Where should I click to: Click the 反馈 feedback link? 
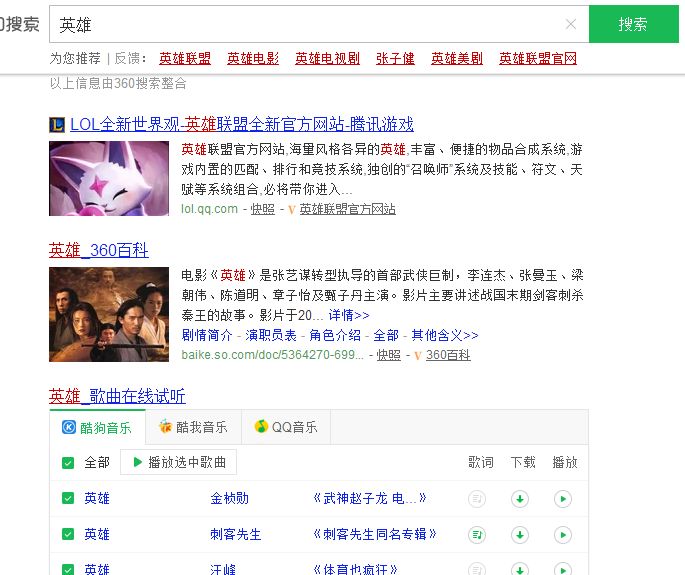(x=127, y=58)
